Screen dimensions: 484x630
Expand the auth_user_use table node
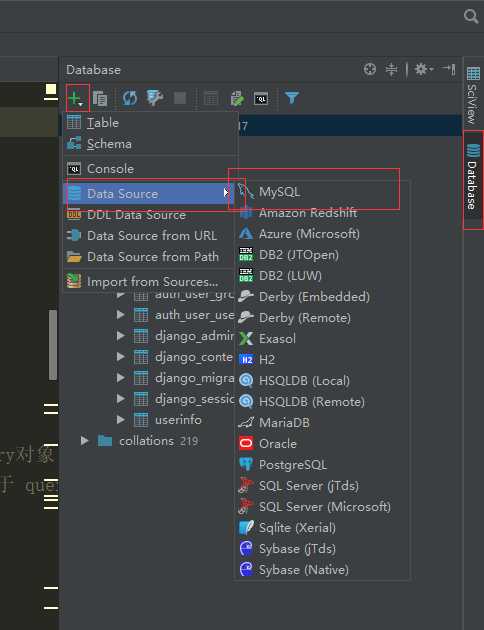(120, 315)
